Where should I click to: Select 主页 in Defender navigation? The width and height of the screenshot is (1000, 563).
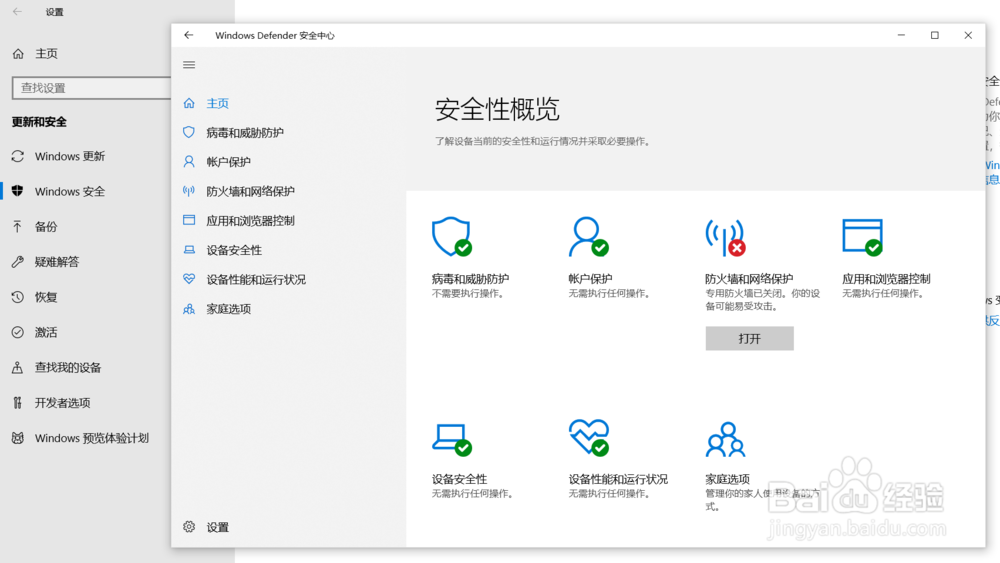pyautogui.click(x=217, y=103)
